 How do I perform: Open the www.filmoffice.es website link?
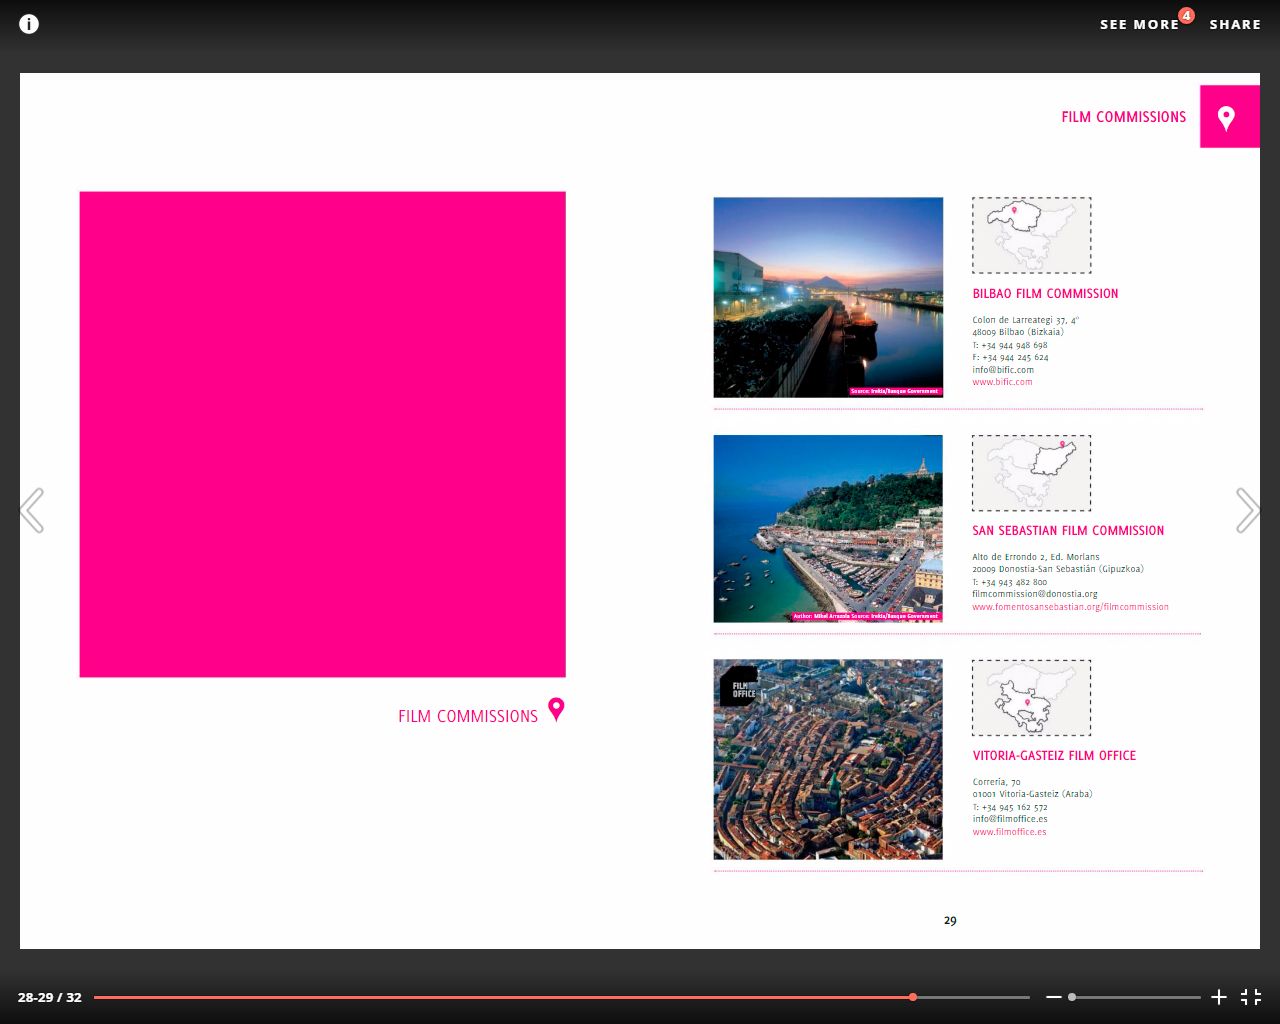[1009, 832]
